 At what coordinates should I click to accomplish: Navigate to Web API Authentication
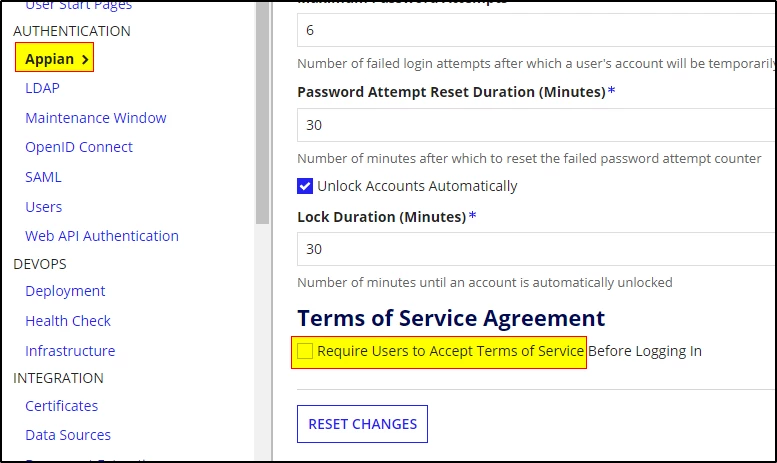point(102,236)
